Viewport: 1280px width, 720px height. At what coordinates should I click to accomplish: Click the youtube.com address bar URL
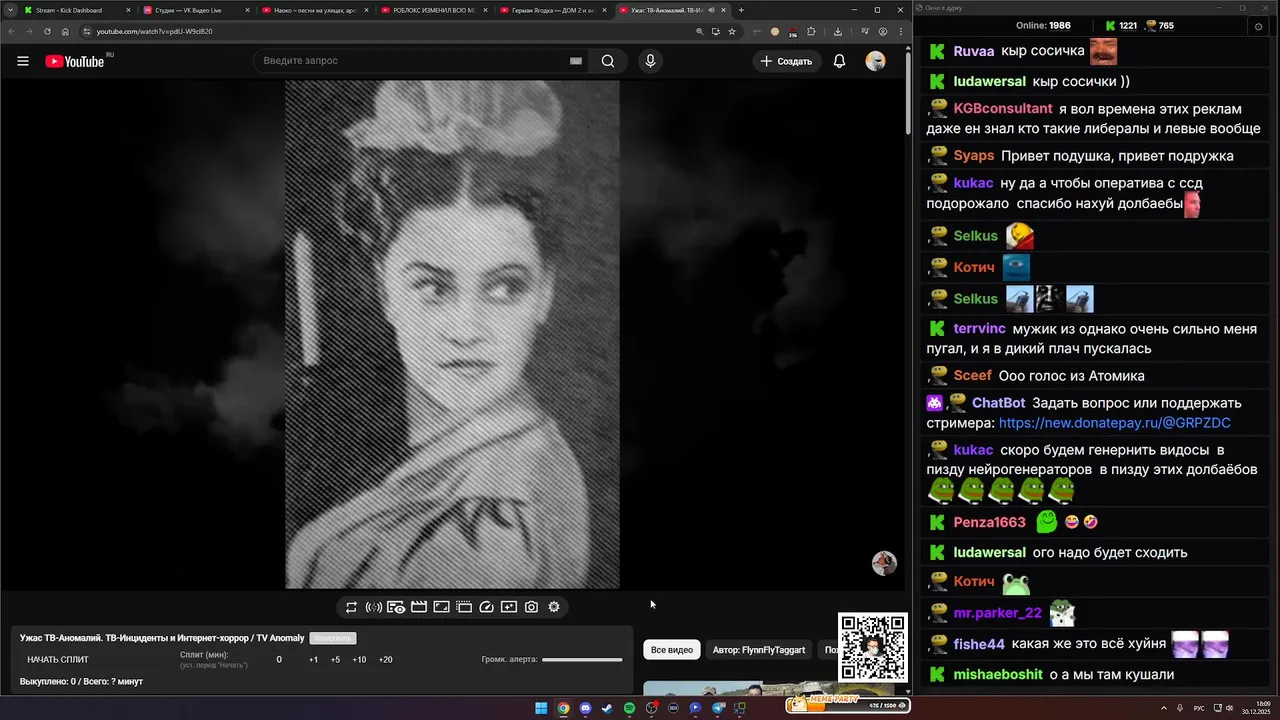[154, 31]
